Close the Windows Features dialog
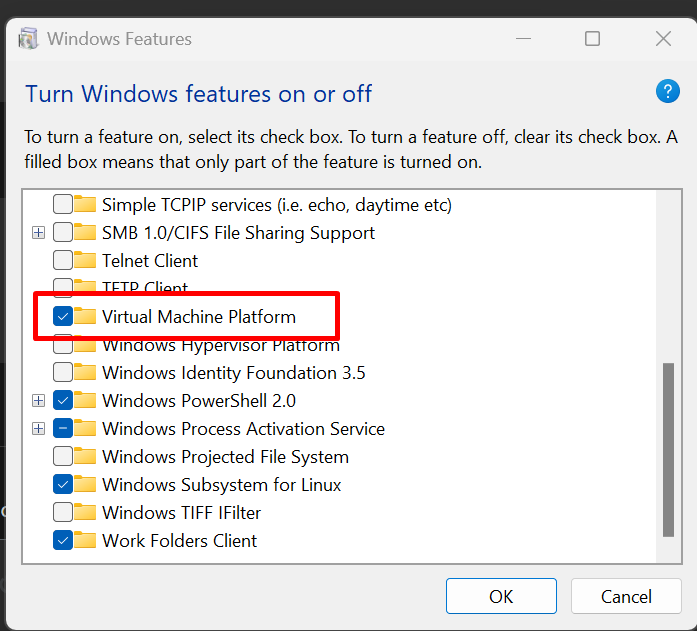The image size is (697, 631). click(663, 39)
